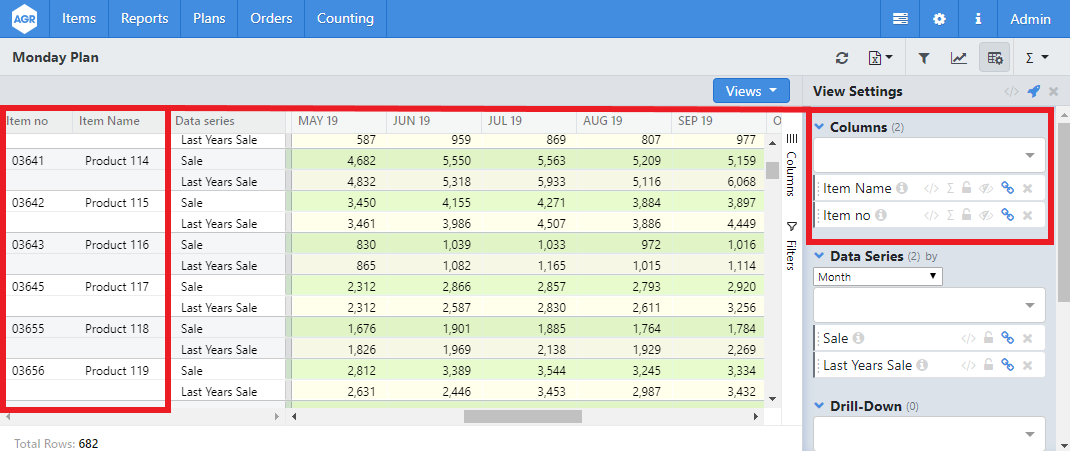Screen dimensions: 1070x451
Task: Open the Reports menu
Action: [x=144, y=19]
